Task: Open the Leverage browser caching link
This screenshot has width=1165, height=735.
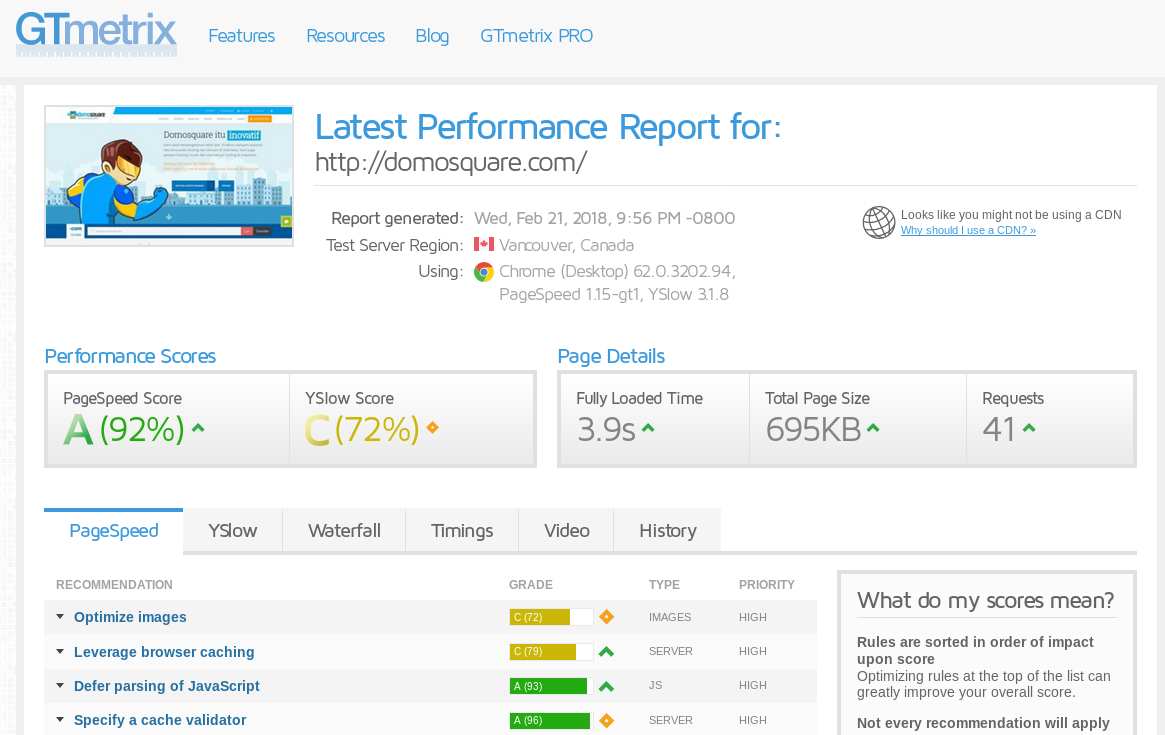Action: [164, 652]
